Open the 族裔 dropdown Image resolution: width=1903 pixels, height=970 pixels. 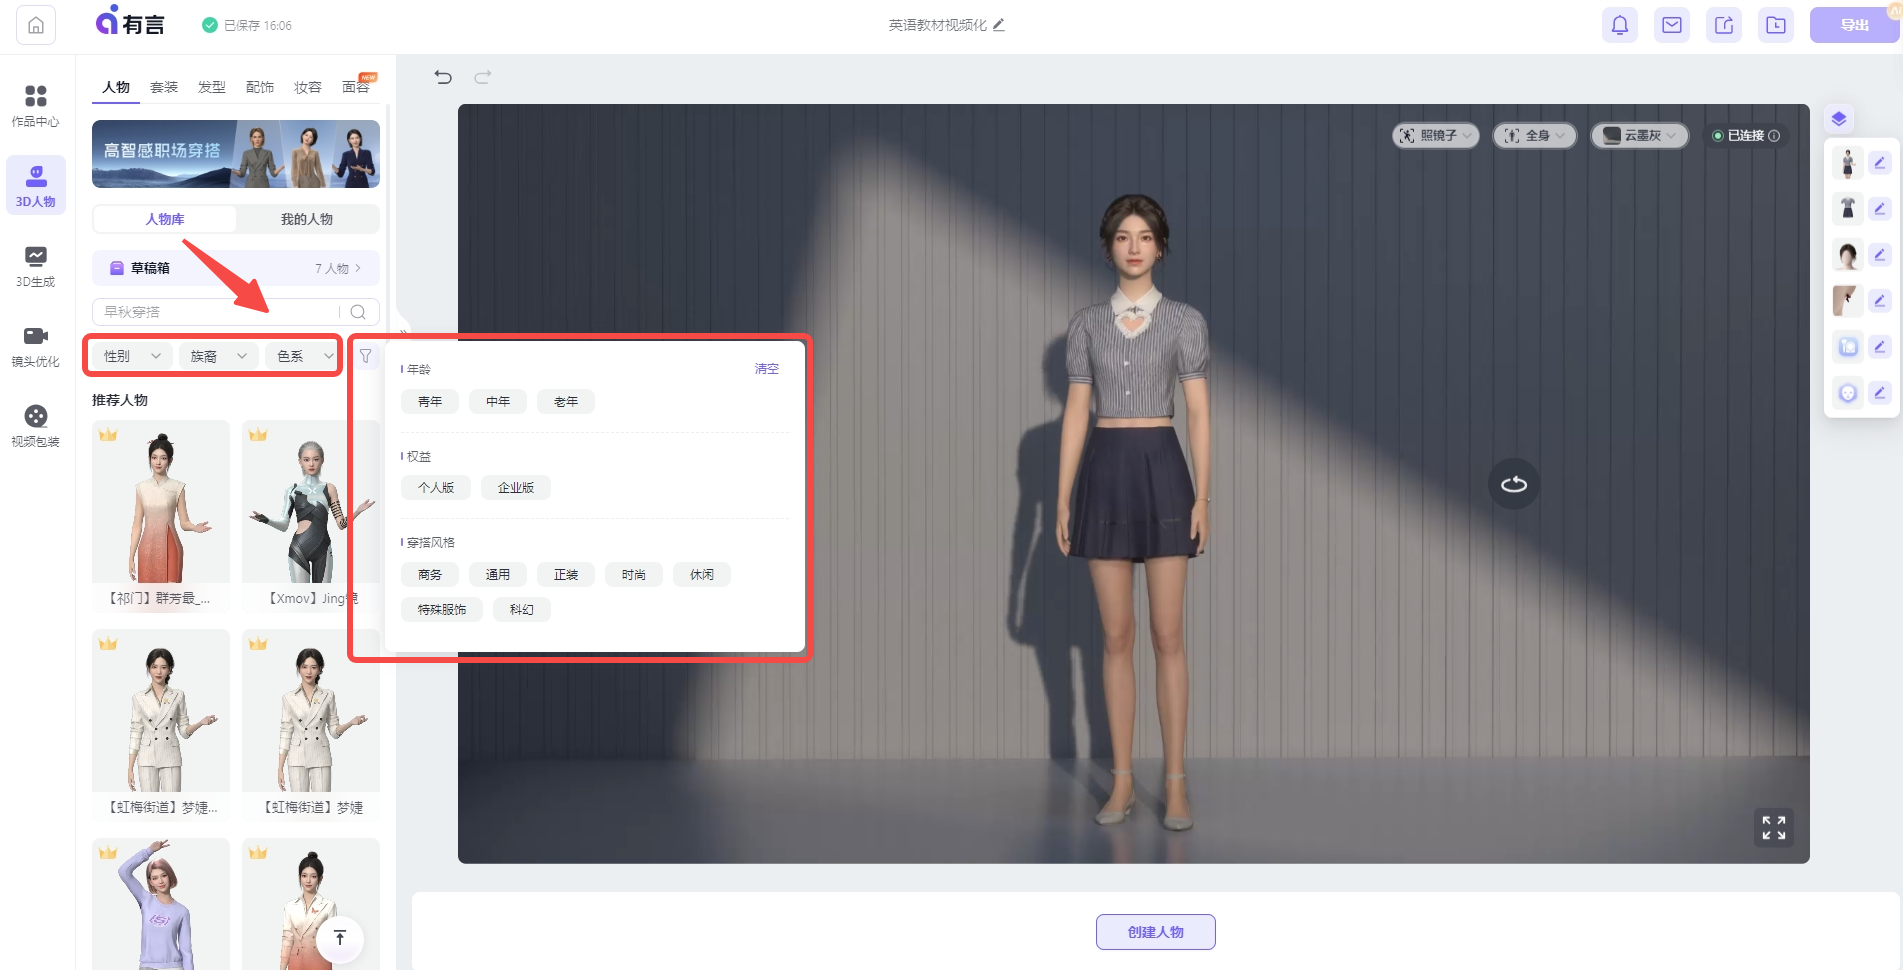[x=219, y=356]
